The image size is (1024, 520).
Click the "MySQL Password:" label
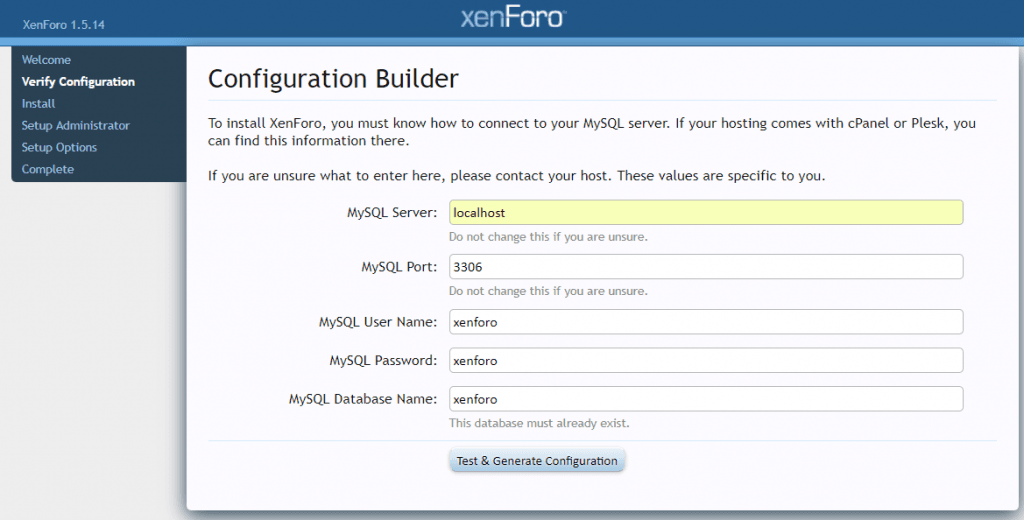[x=383, y=360]
